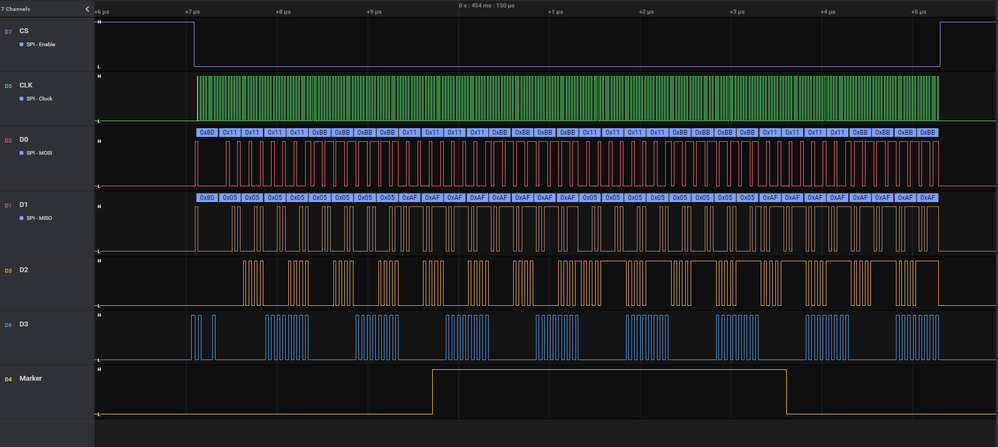Click the +1 µs mark on the time ruler
The width and height of the screenshot is (998, 447).
(556, 11)
